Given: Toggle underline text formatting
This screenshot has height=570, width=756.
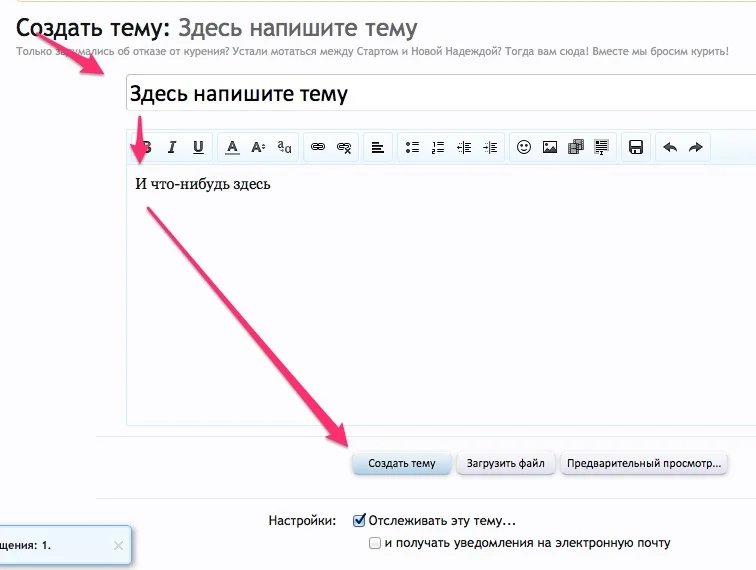Looking at the screenshot, I should point(198,147).
